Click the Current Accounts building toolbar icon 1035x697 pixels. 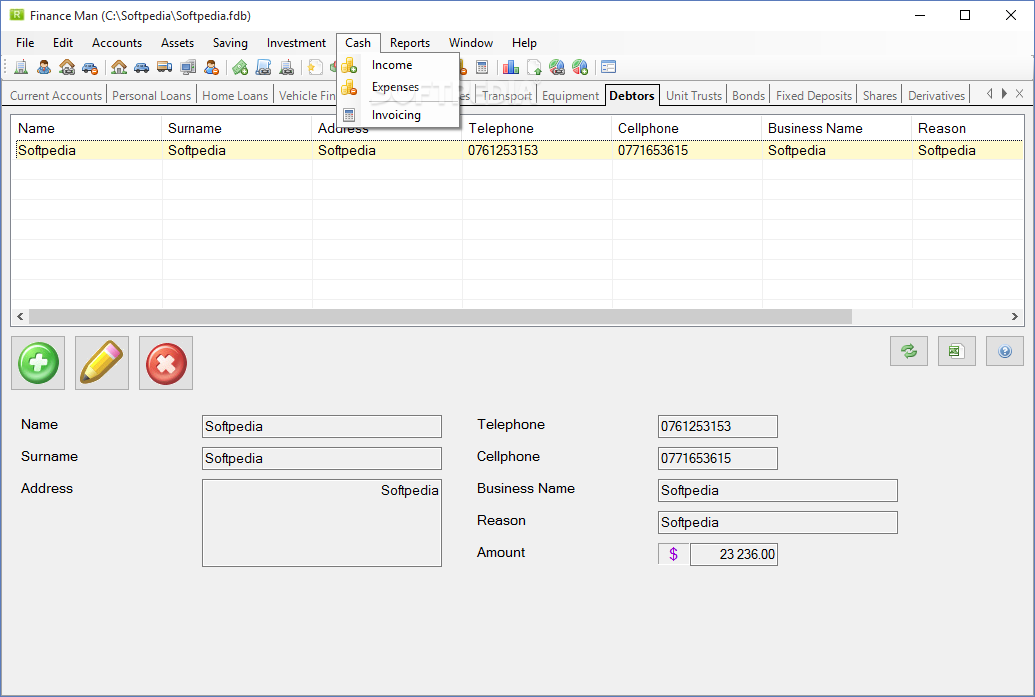tap(21, 67)
